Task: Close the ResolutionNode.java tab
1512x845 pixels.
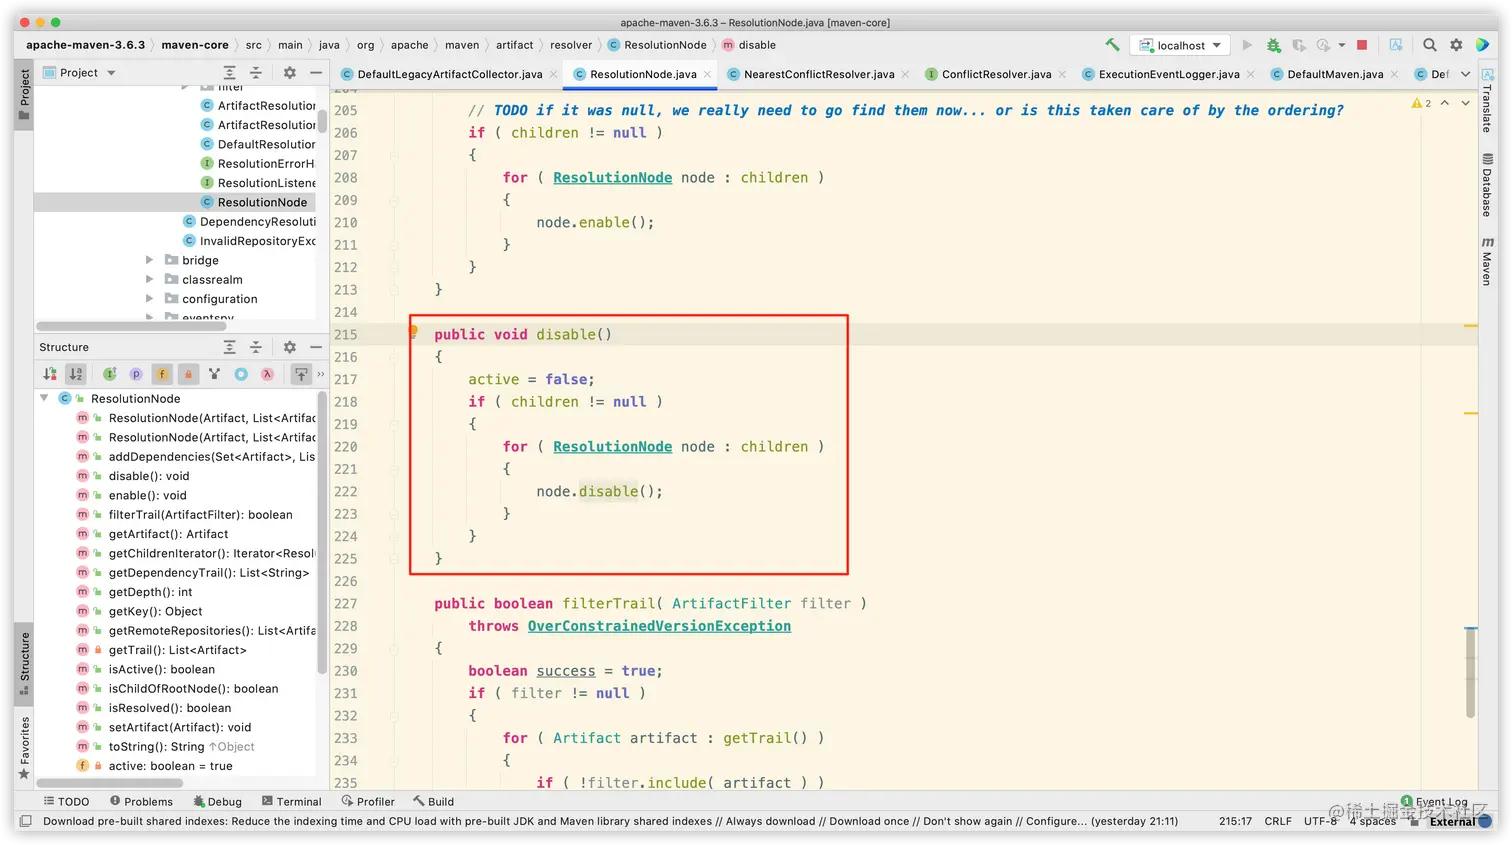Action: click(x=707, y=74)
